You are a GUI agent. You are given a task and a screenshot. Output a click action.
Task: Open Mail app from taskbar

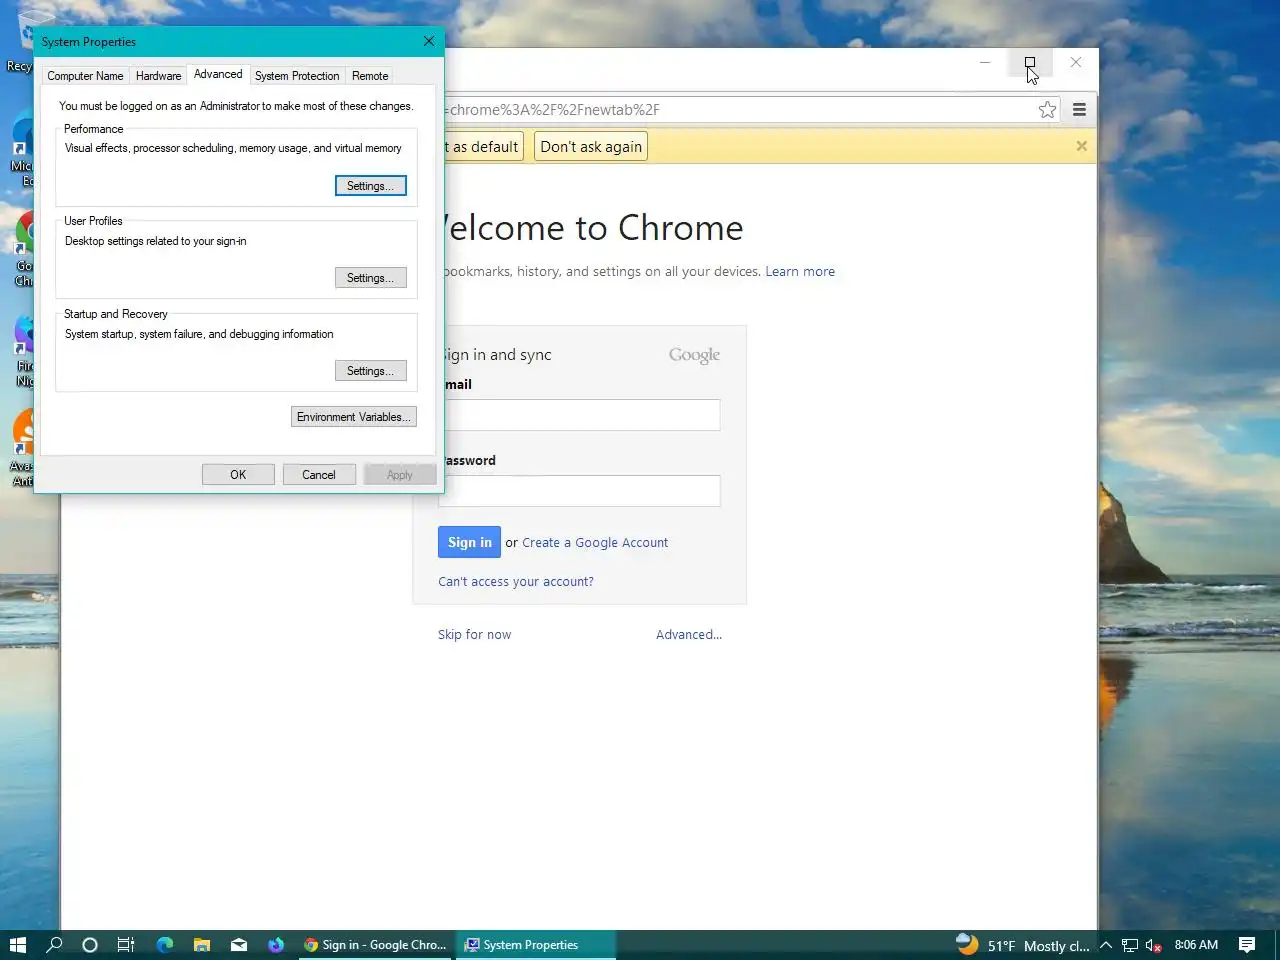coord(238,944)
